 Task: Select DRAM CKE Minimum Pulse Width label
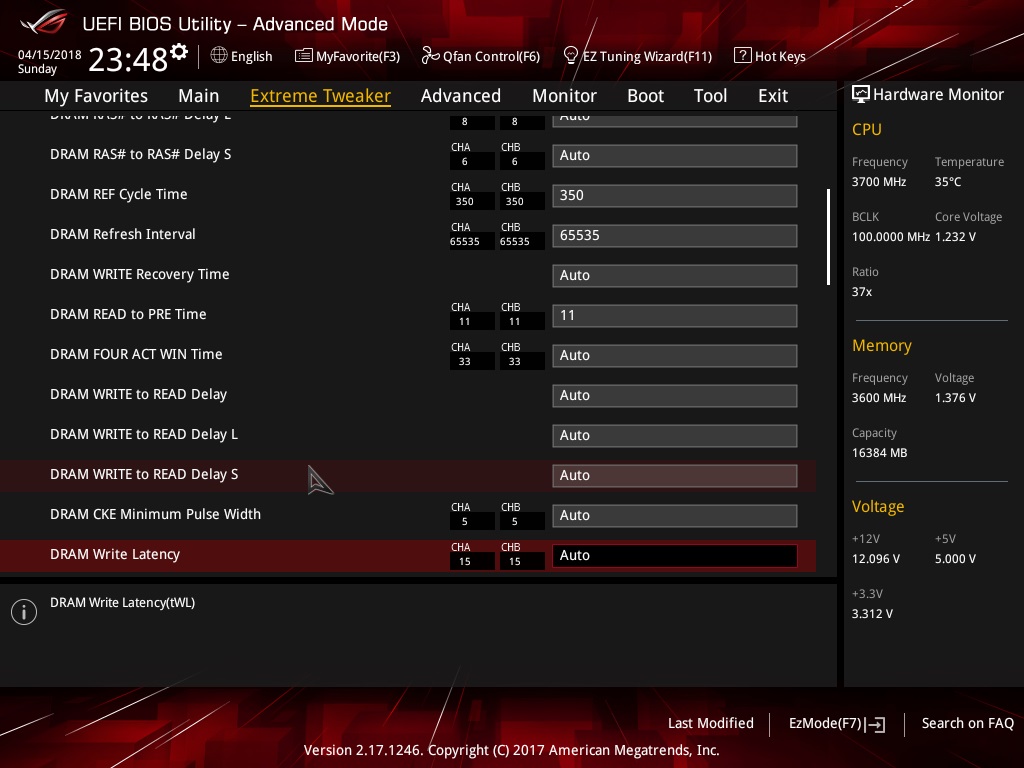click(155, 514)
